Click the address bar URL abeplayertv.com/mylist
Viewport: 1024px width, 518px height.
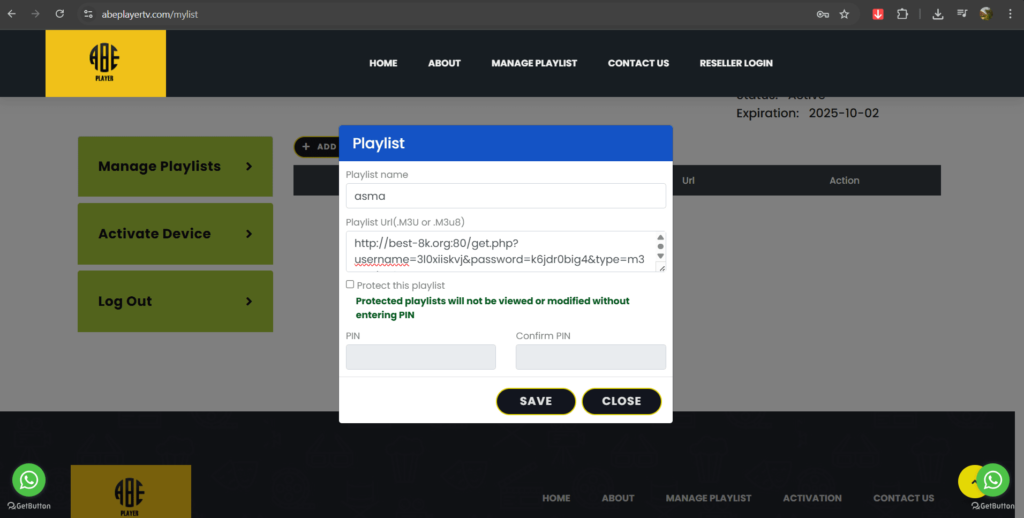click(x=150, y=14)
